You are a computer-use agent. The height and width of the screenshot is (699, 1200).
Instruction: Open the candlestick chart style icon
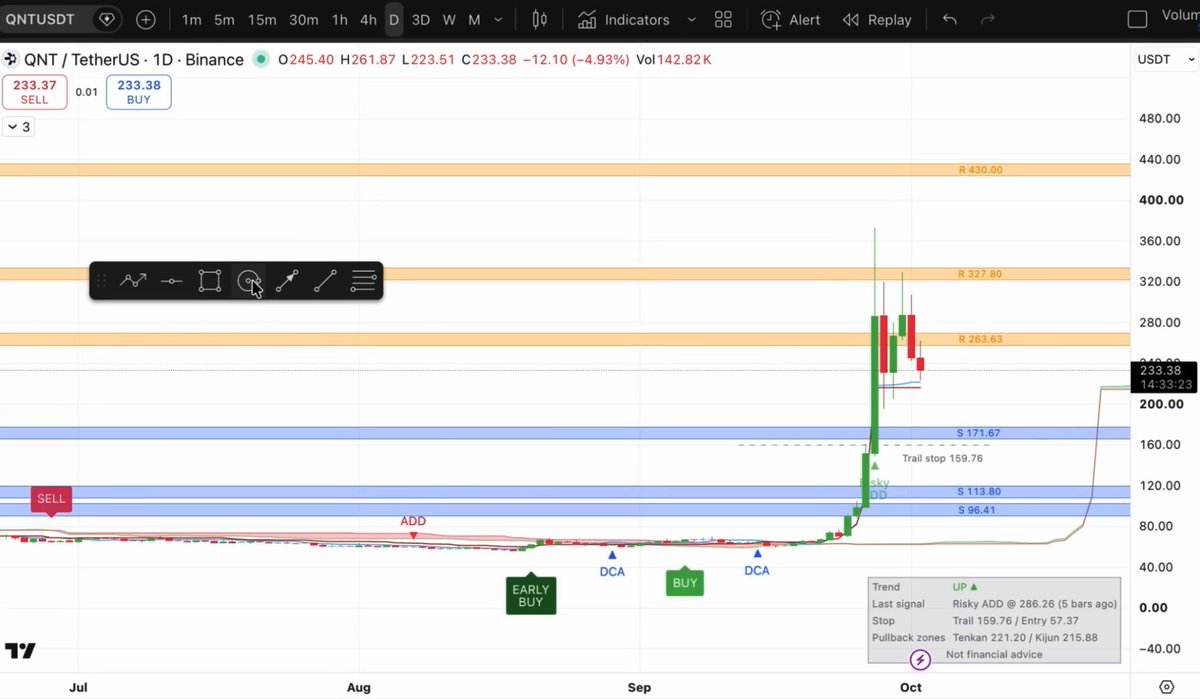click(x=540, y=19)
